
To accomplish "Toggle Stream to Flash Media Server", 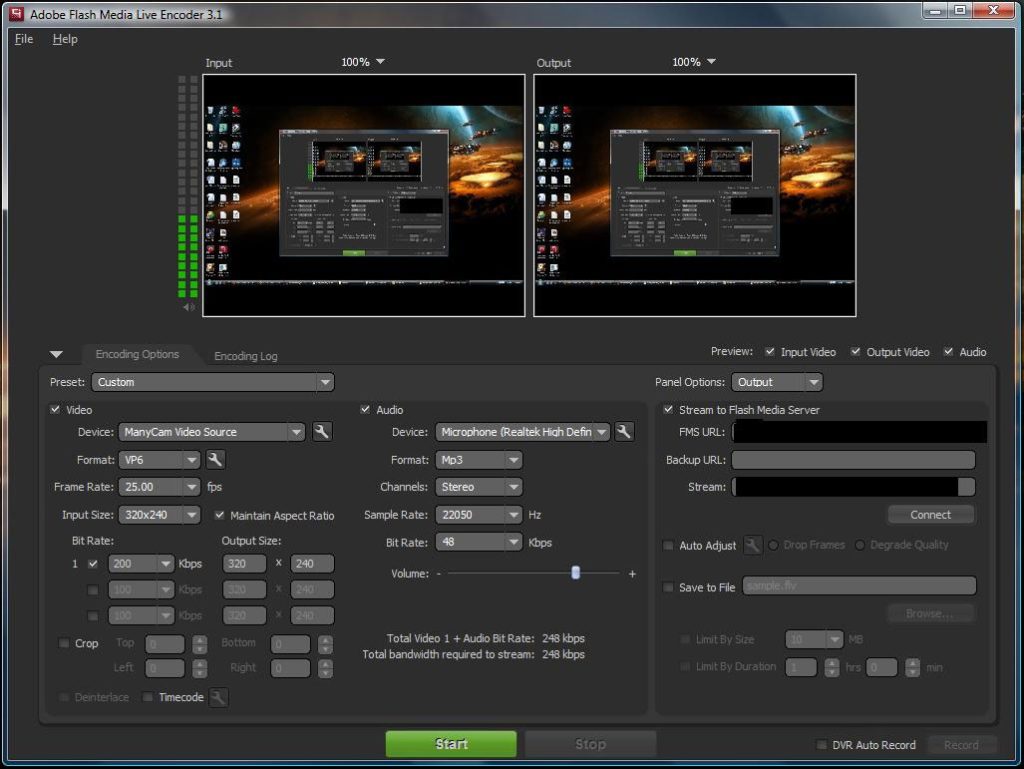I will pyautogui.click(x=668, y=409).
